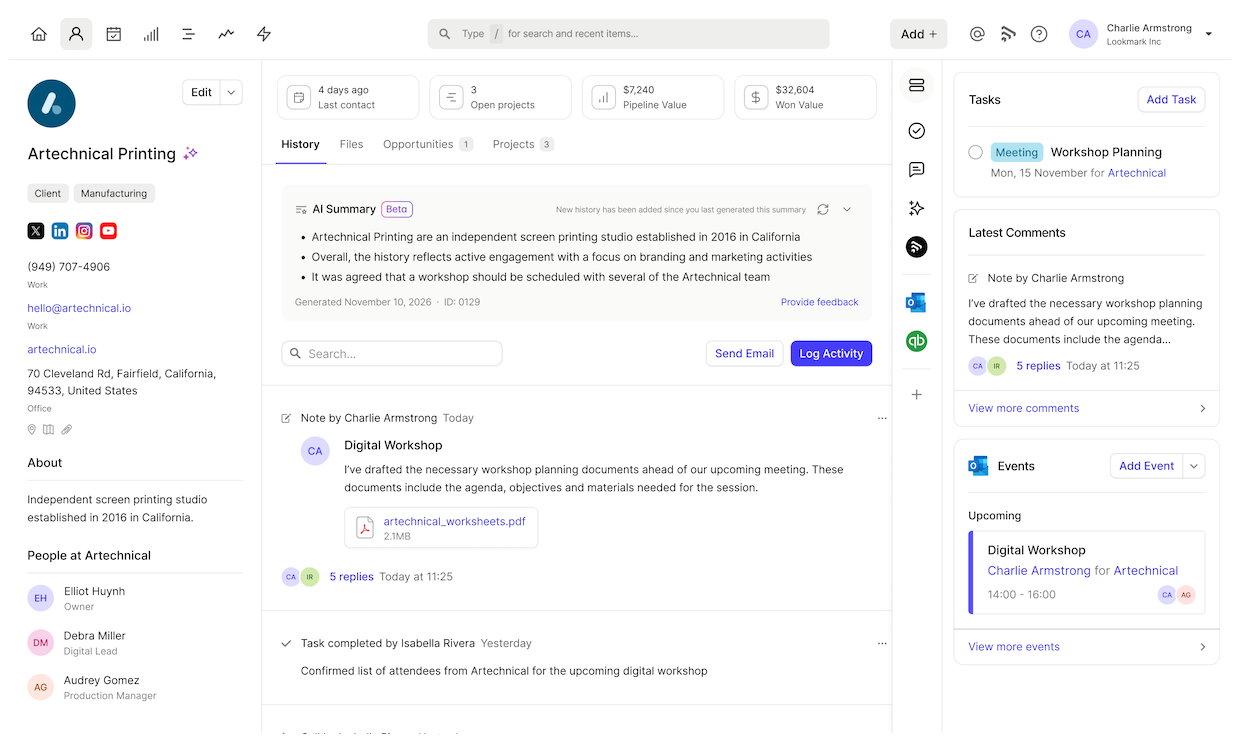
Task: Open the Outlook integration icon
Action: 916,301
